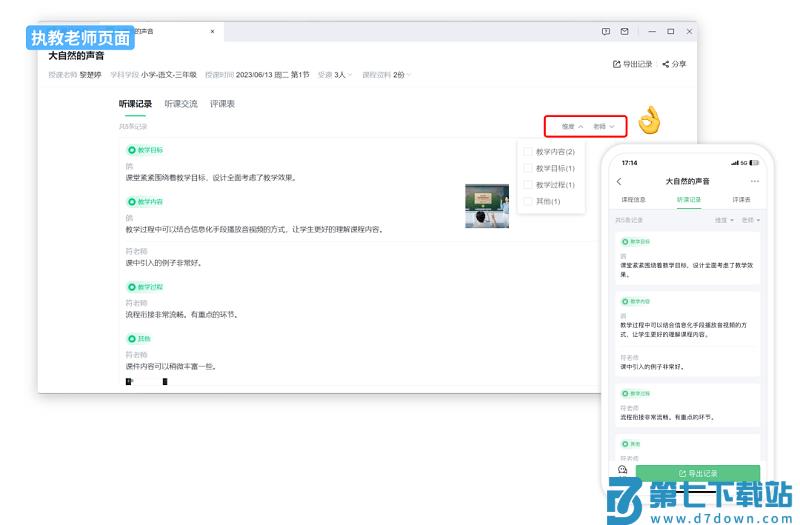Image resolution: width=800 pixels, height=525 pixels.
Task: Click the green 教学过程 tag icon in desktop list
Action: (x=132, y=287)
